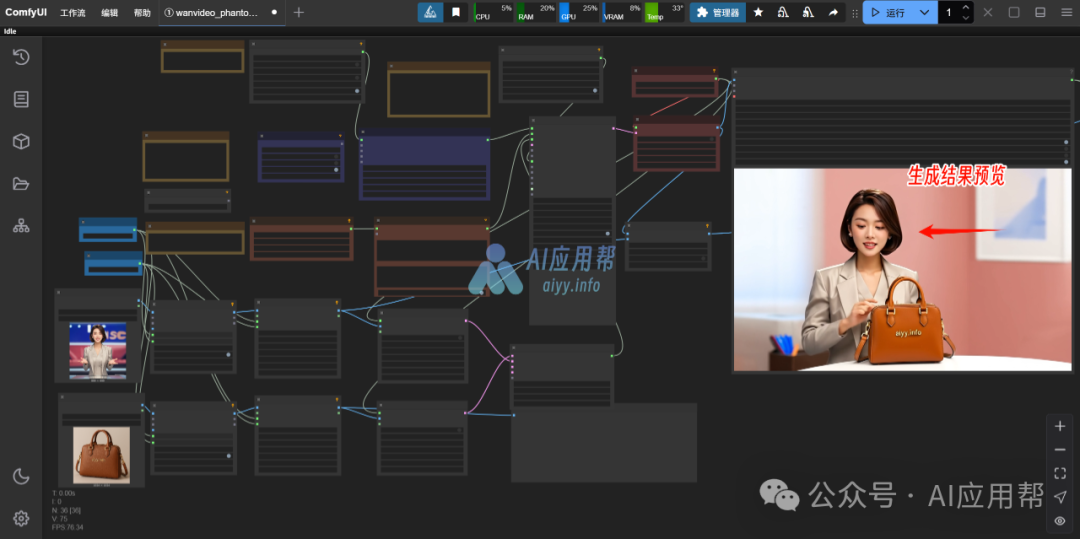The image size is (1080, 539).
Task: Click the GPU usage monitor bar
Action: click(x=579, y=12)
